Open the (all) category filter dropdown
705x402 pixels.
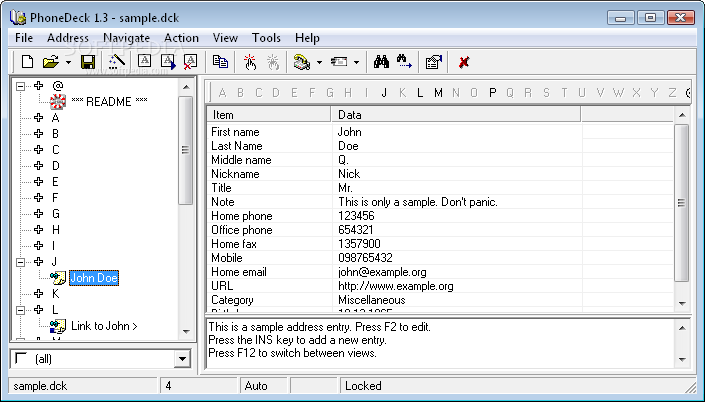click(x=182, y=359)
